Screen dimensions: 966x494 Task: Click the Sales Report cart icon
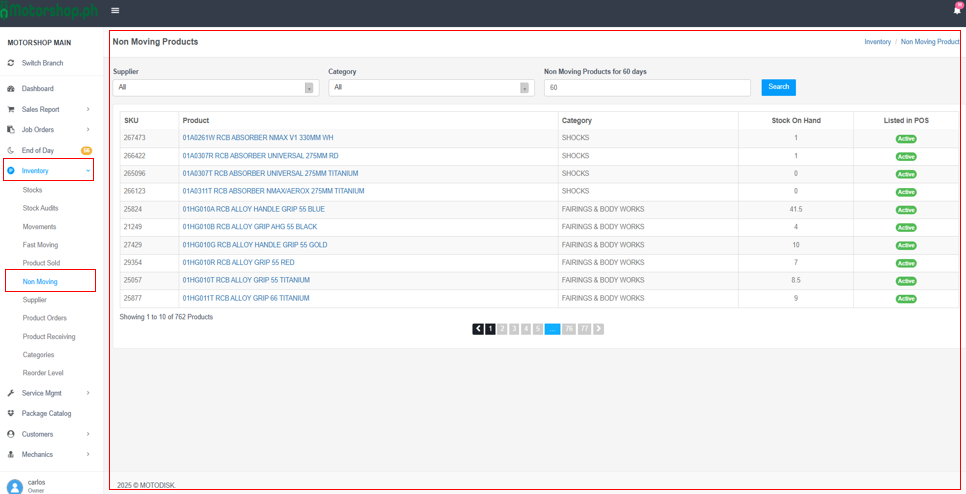11,109
